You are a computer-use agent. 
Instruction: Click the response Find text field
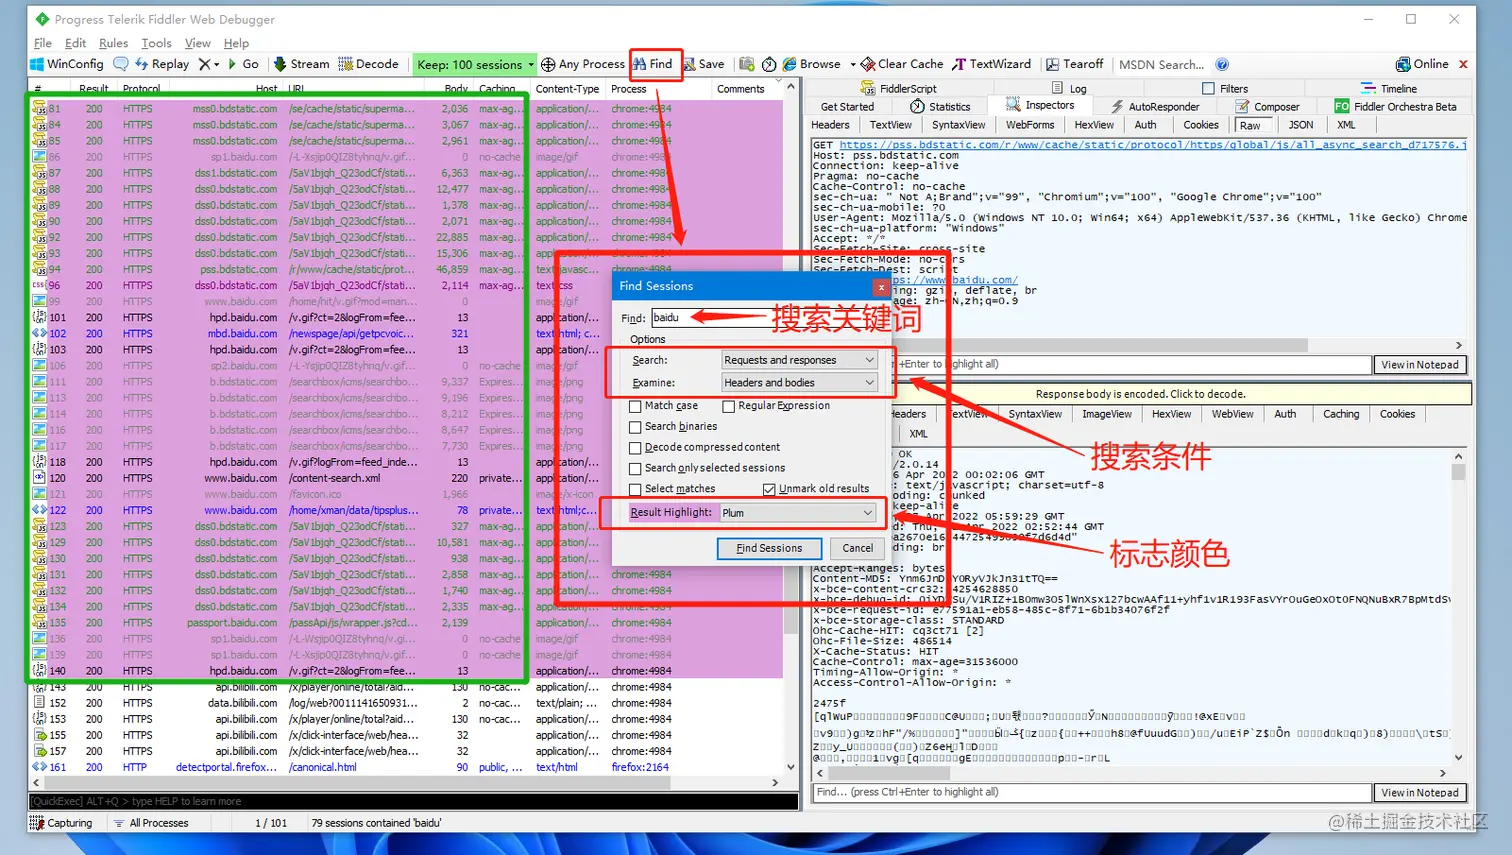coord(1091,792)
